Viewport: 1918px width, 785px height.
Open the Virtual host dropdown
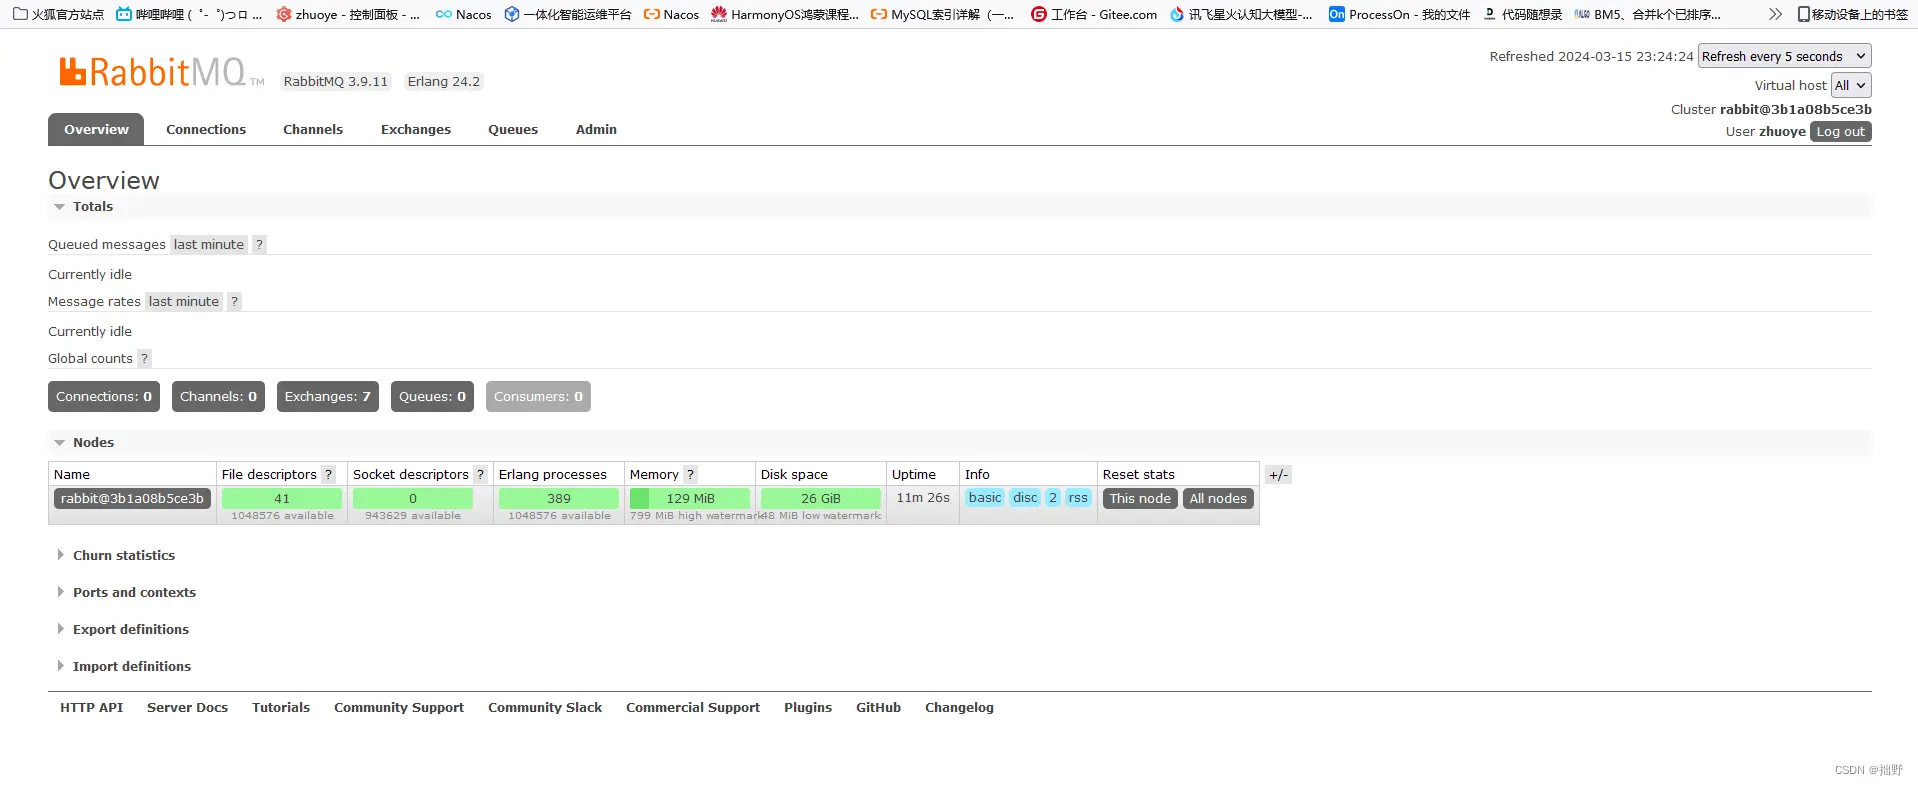point(1850,85)
